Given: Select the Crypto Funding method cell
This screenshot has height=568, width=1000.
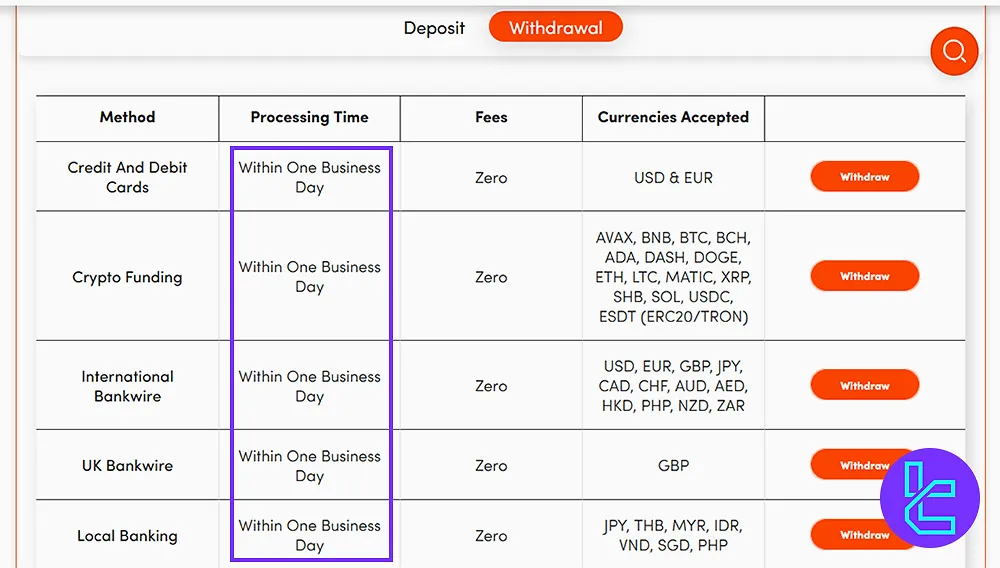Looking at the screenshot, I should tap(128, 277).
